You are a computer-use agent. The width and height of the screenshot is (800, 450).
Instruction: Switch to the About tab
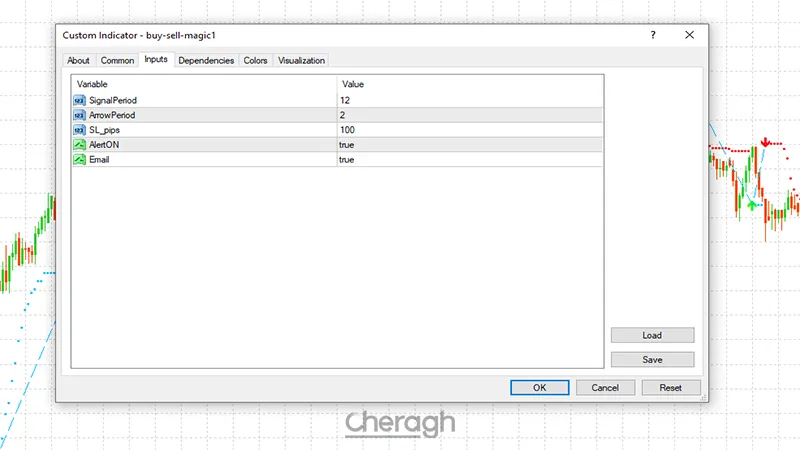(x=78, y=61)
